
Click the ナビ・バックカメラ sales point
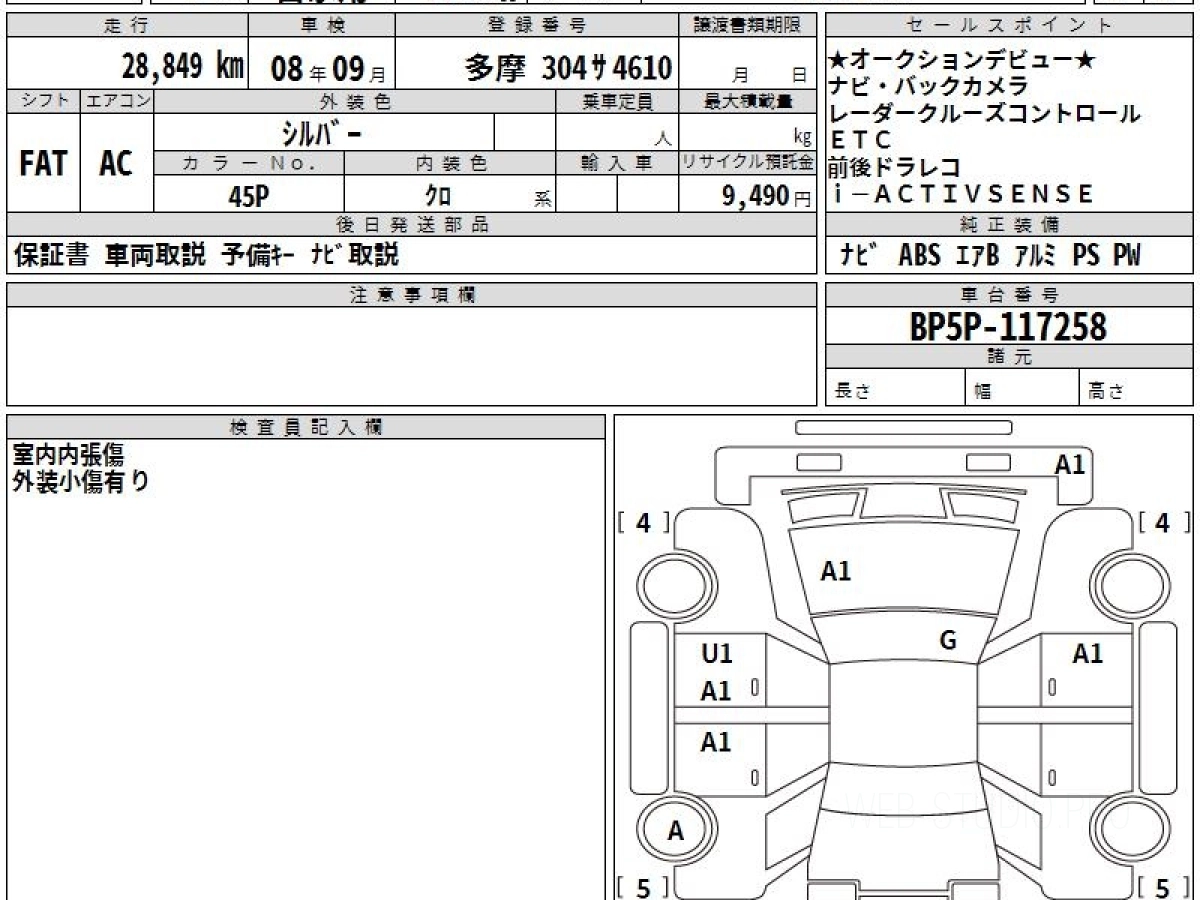pos(929,87)
